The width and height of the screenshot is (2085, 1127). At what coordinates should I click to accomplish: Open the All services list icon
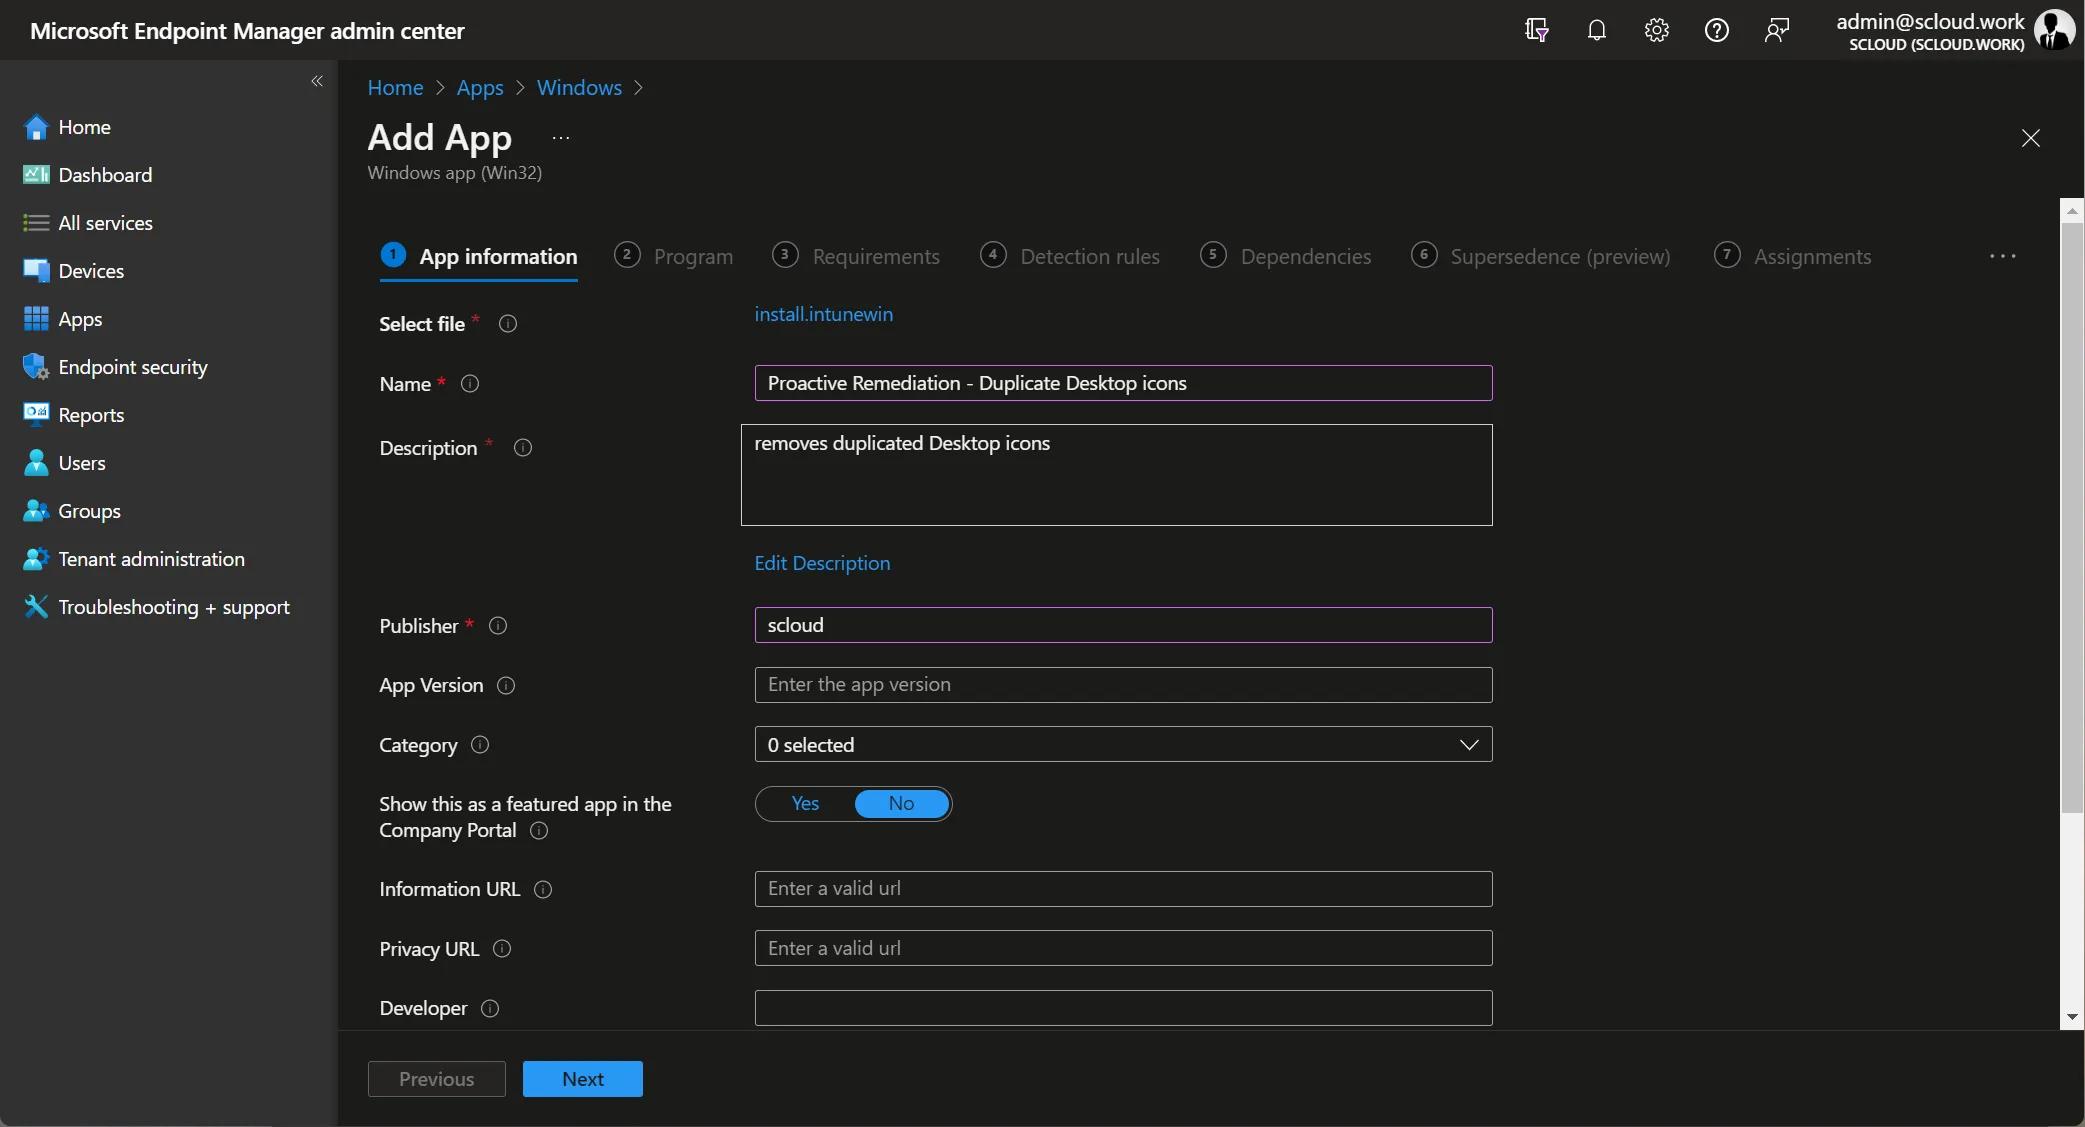tap(36, 223)
